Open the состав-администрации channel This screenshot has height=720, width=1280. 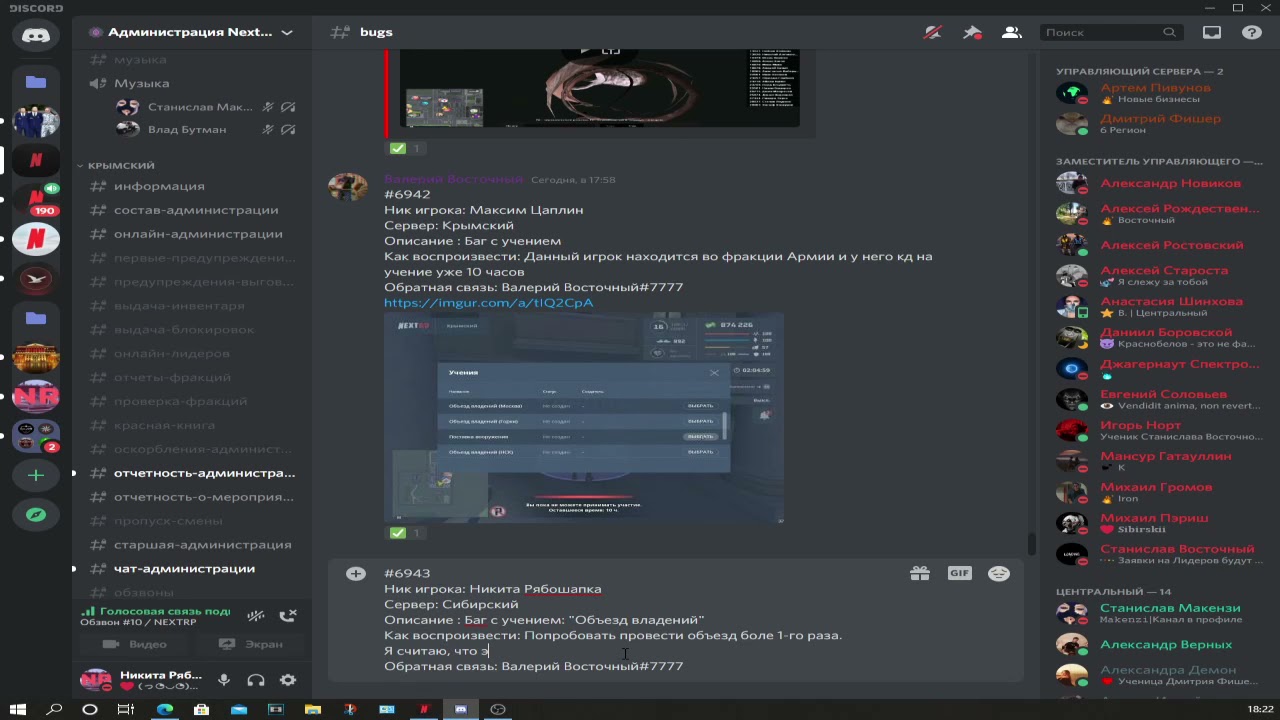(x=190, y=210)
